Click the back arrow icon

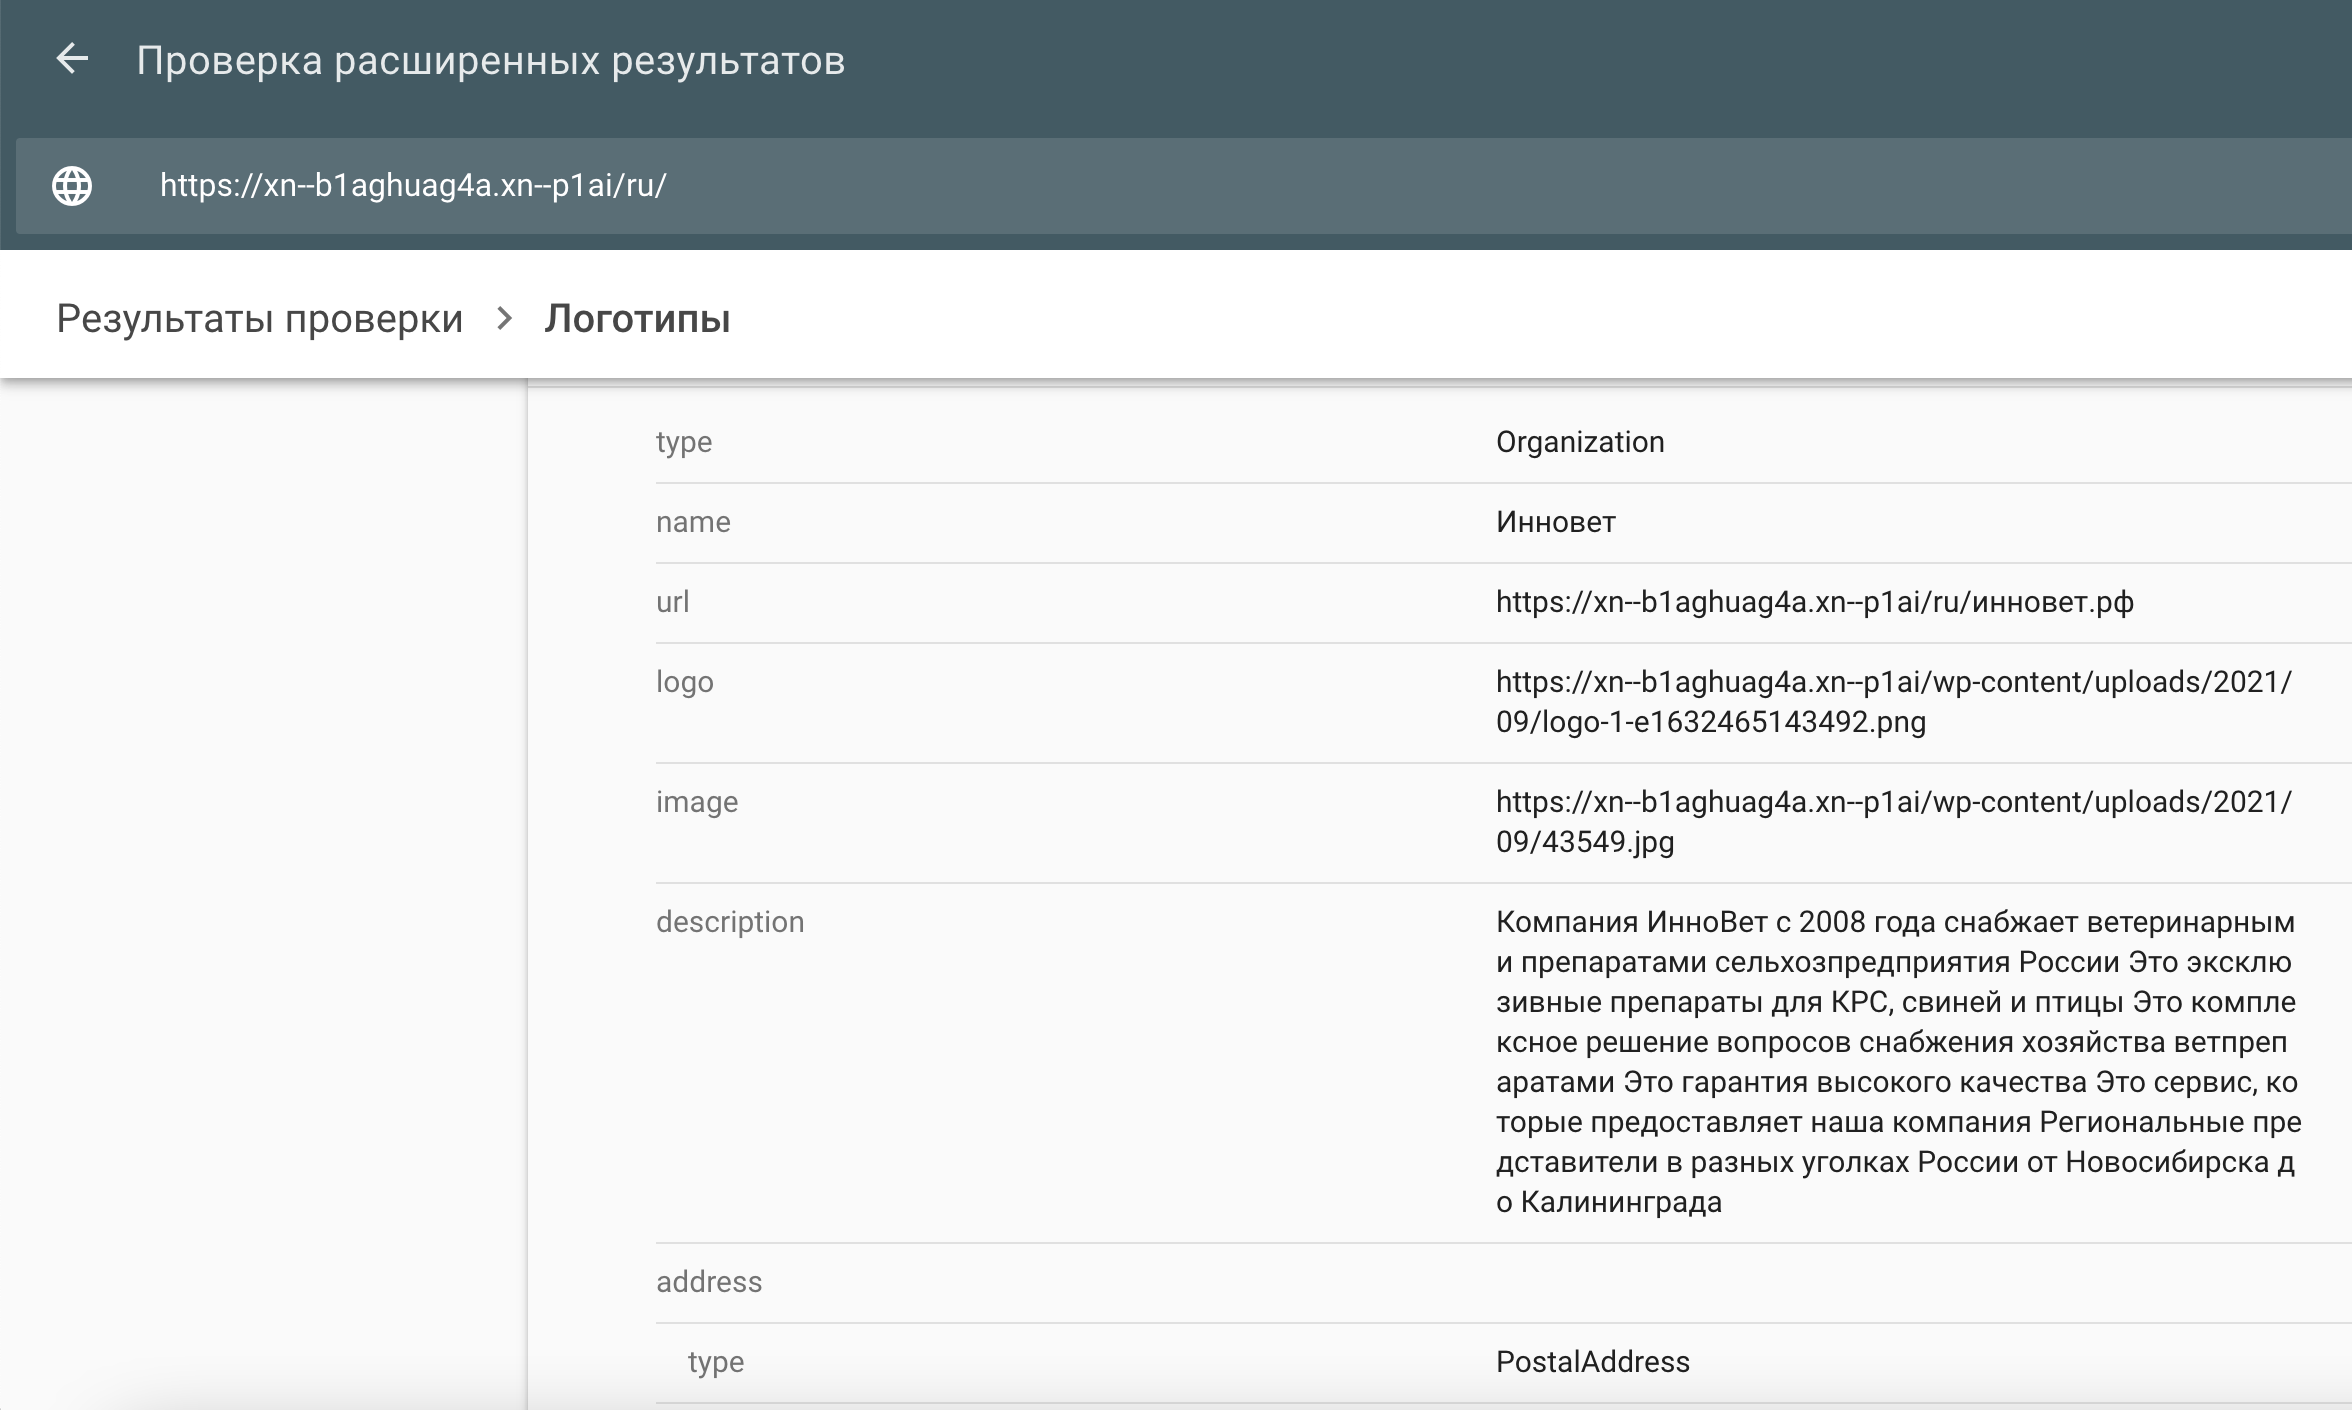coord(72,59)
